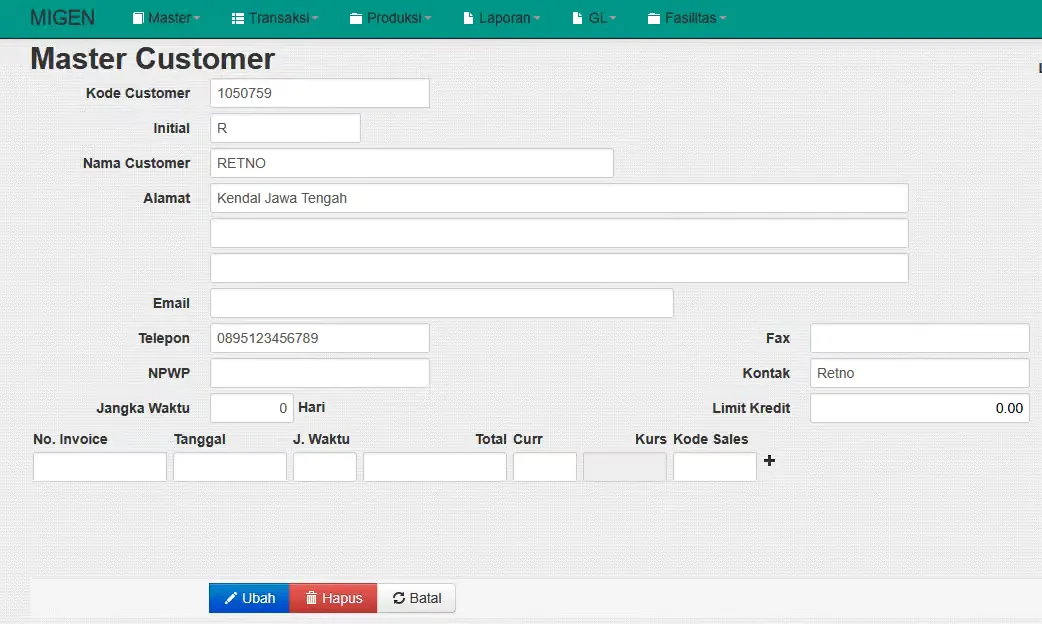The image size is (1042, 624).
Task: Expand the Produksi dropdown caret
Action: point(427,19)
